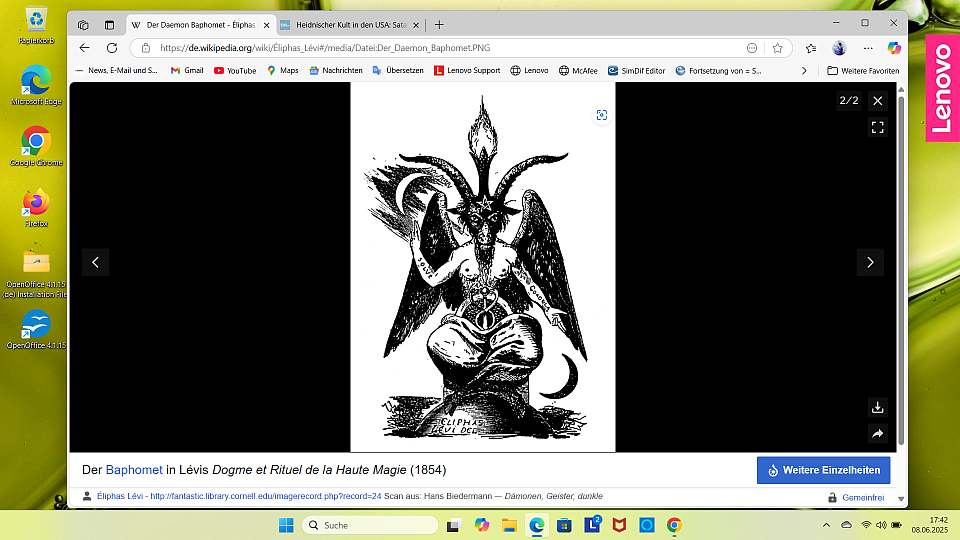
Task: Open Fortsetzung von = S... bookmark
Action: point(719,70)
